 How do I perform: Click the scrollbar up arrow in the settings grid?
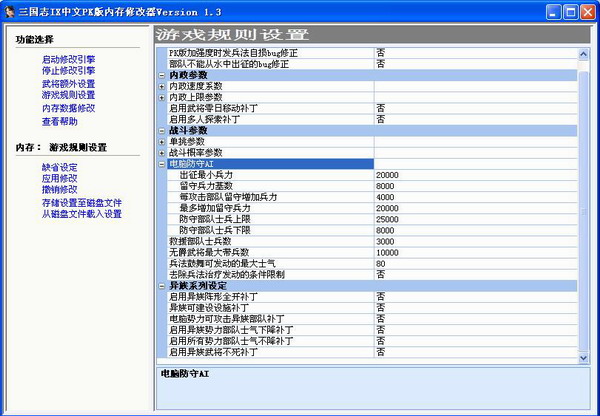click(x=584, y=53)
